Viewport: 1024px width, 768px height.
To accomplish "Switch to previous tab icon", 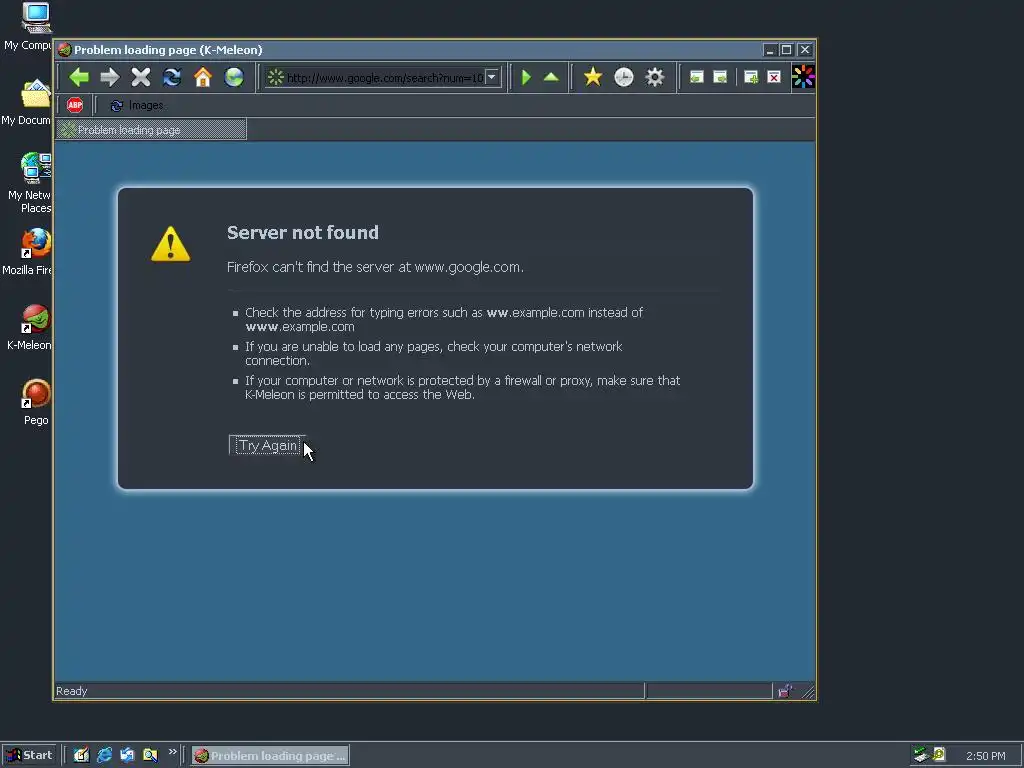I will (x=696, y=77).
